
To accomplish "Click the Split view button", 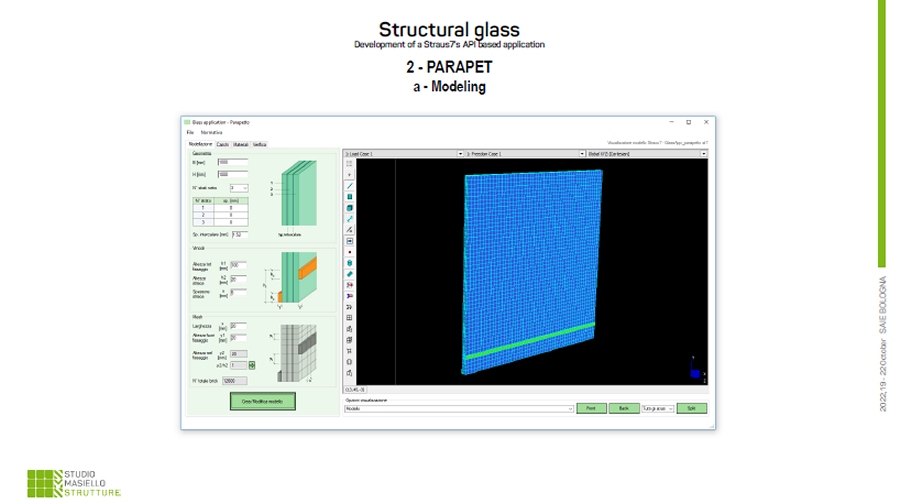I will point(689,409).
